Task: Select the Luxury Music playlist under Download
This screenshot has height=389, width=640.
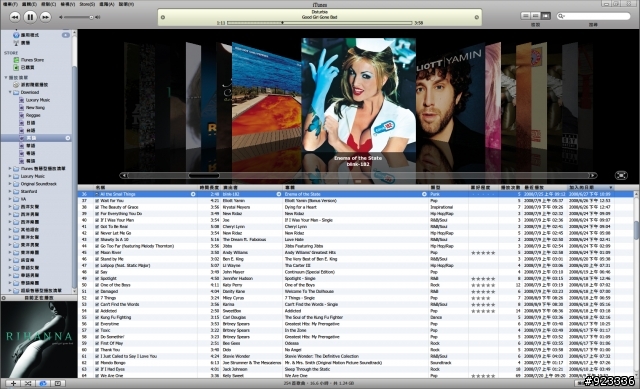Action: [x=38, y=100]
